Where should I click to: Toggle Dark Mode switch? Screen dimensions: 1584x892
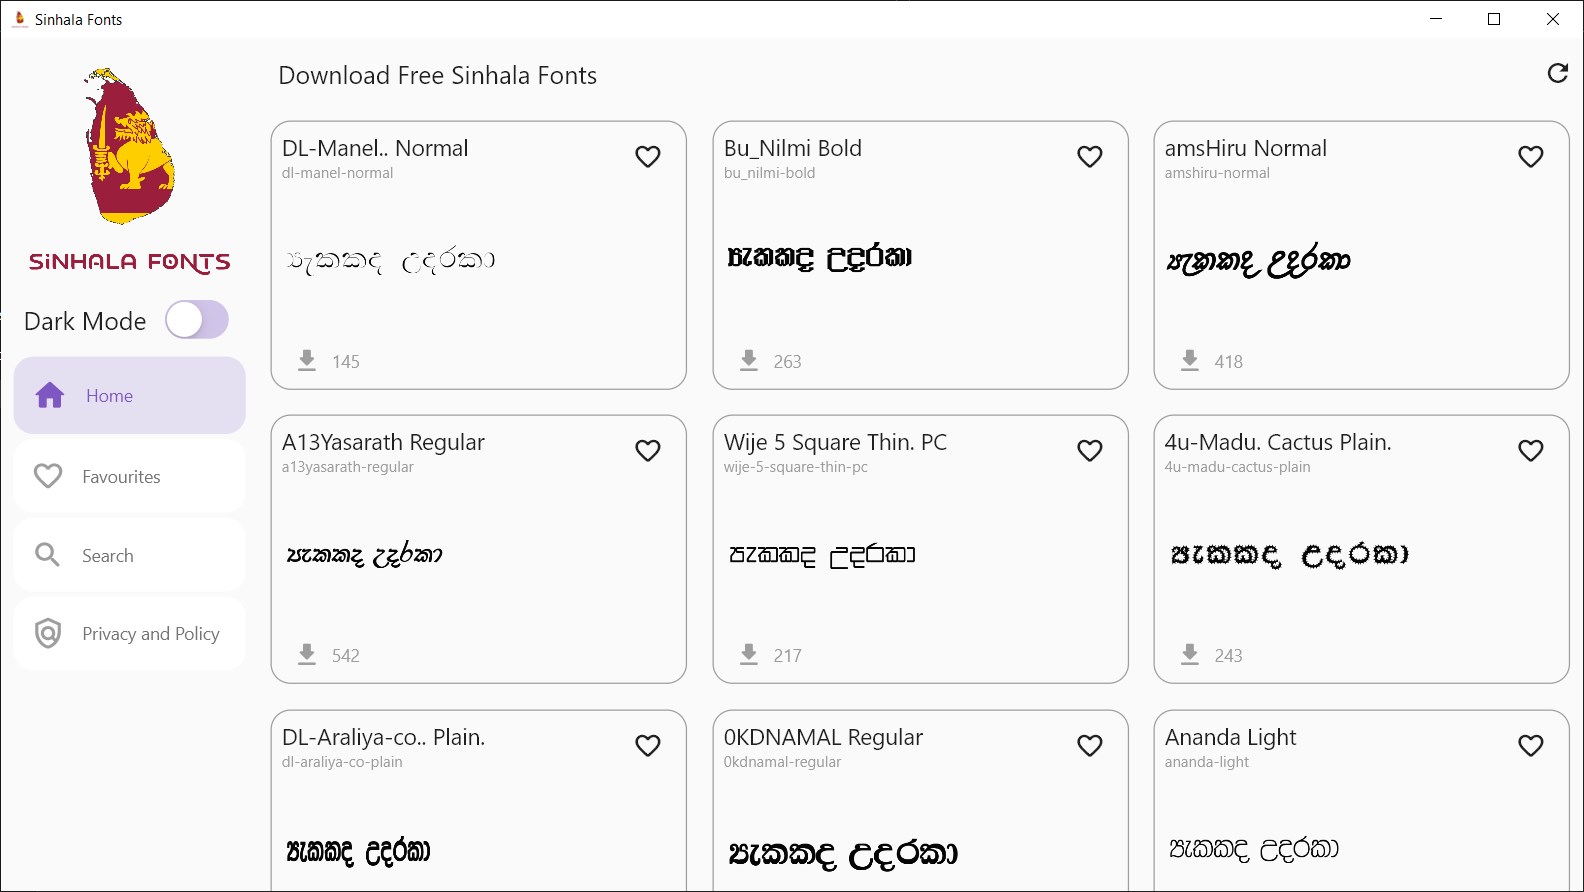pyautogui.click(x=197, y=320)
